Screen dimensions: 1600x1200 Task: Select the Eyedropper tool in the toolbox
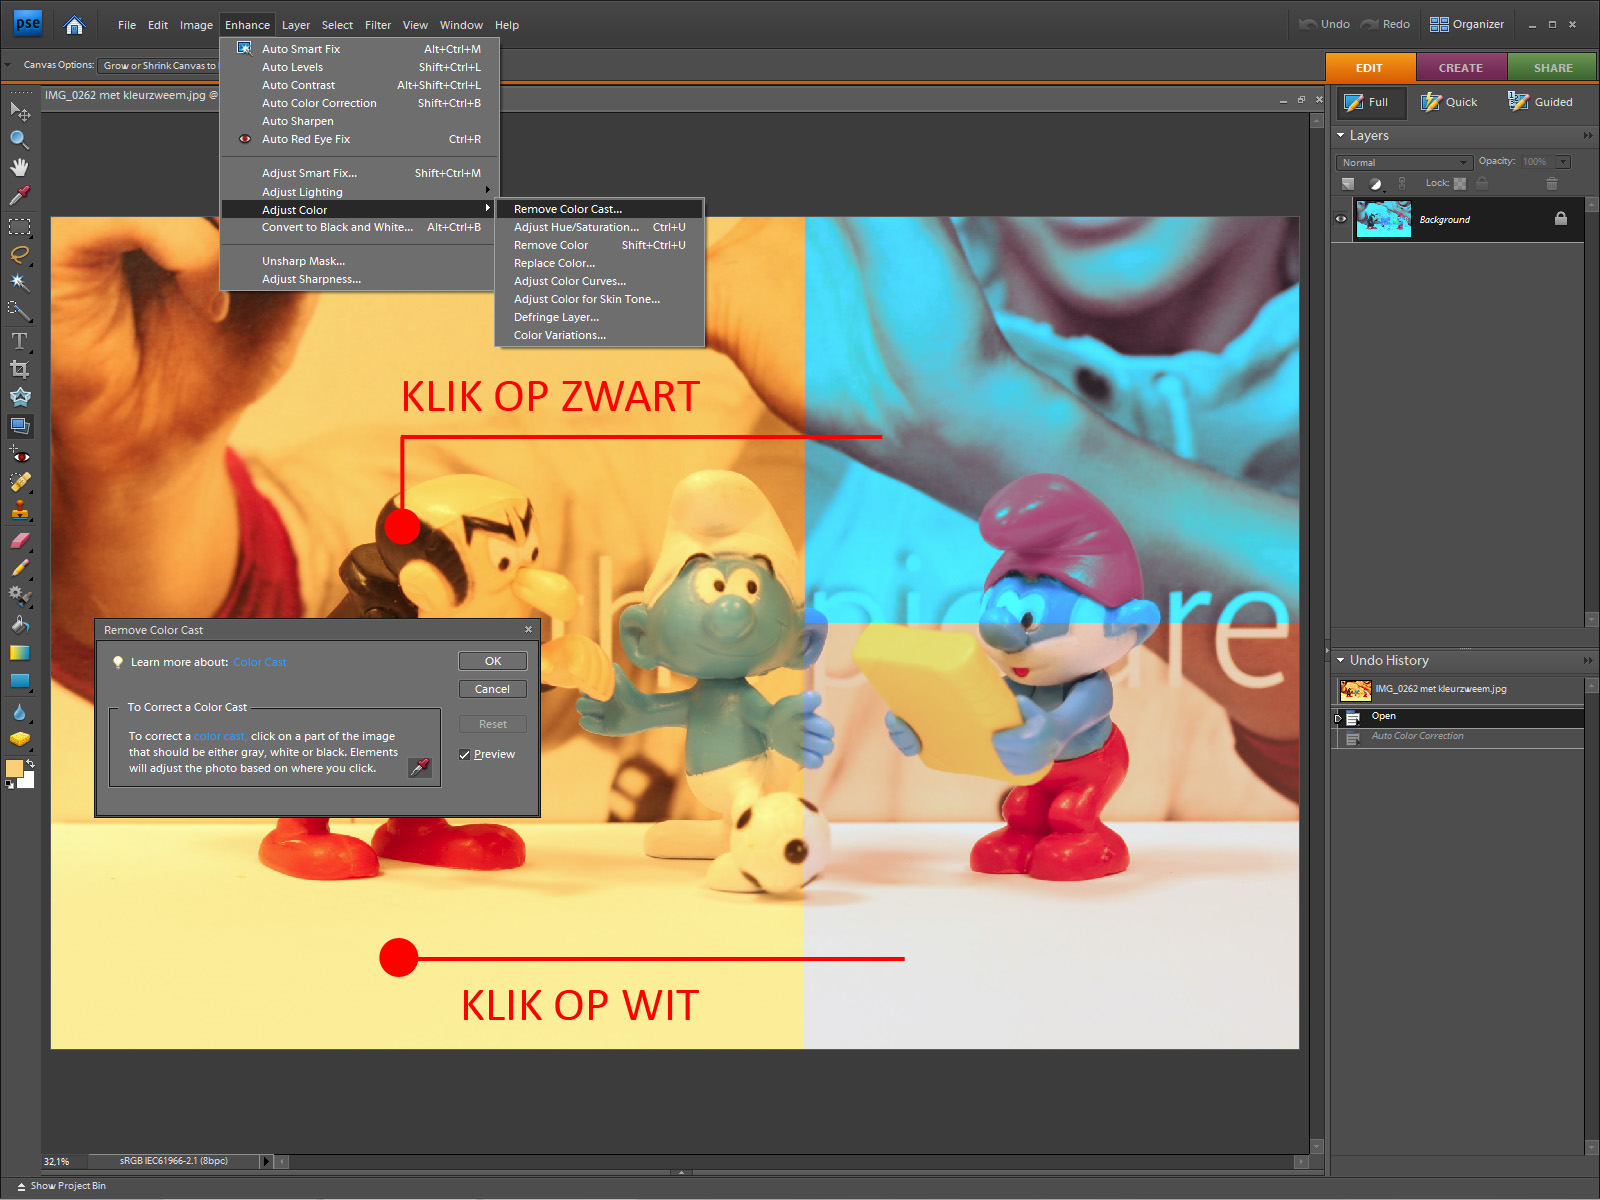click(19, 195)
